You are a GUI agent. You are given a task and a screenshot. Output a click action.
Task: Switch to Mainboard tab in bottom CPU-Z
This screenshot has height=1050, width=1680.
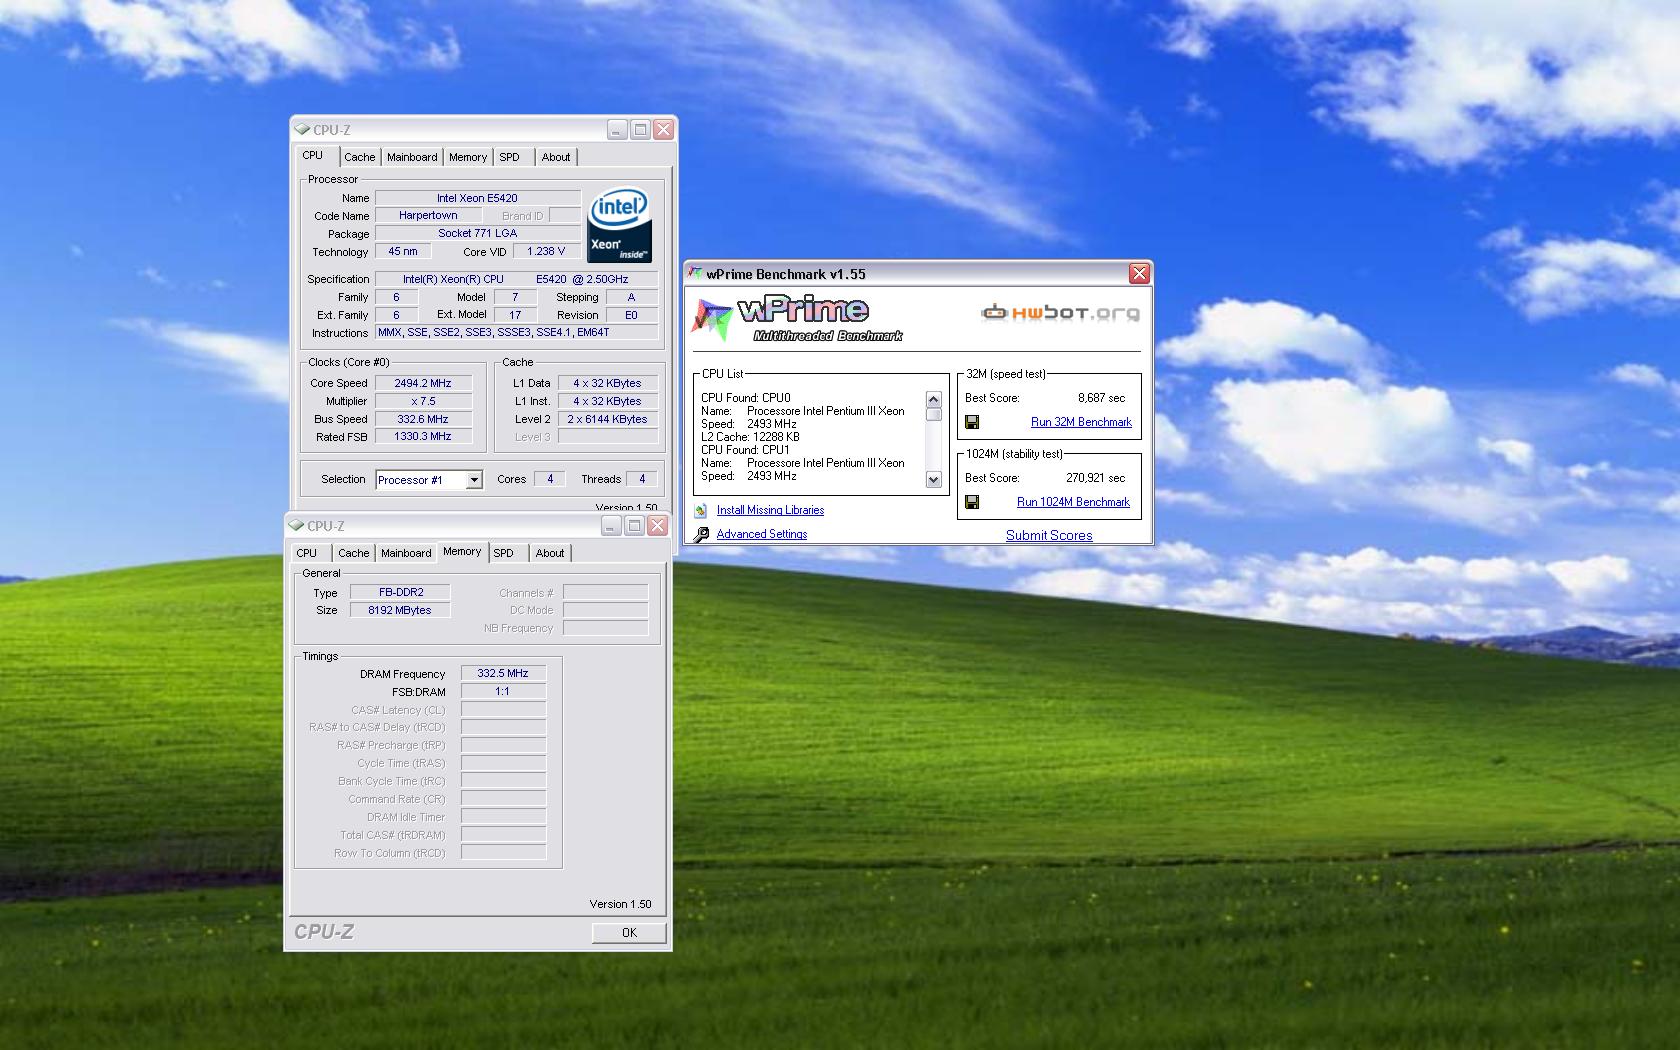click(406, 553)
